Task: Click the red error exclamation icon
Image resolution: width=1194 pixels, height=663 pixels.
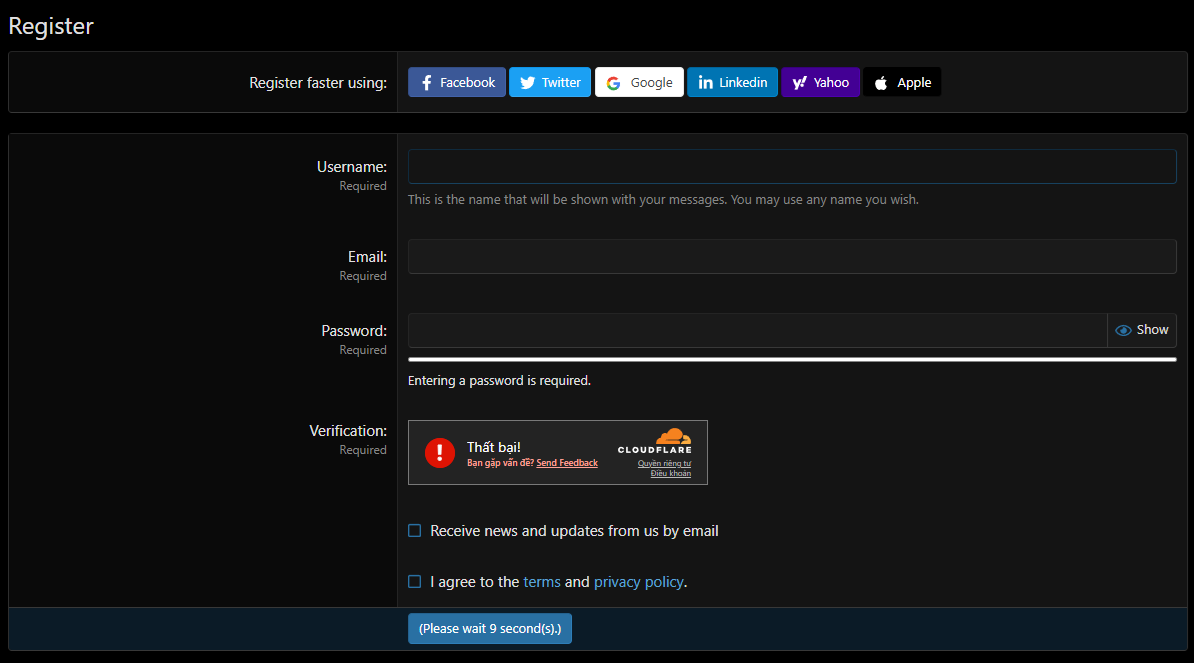Action: (440, 452)
